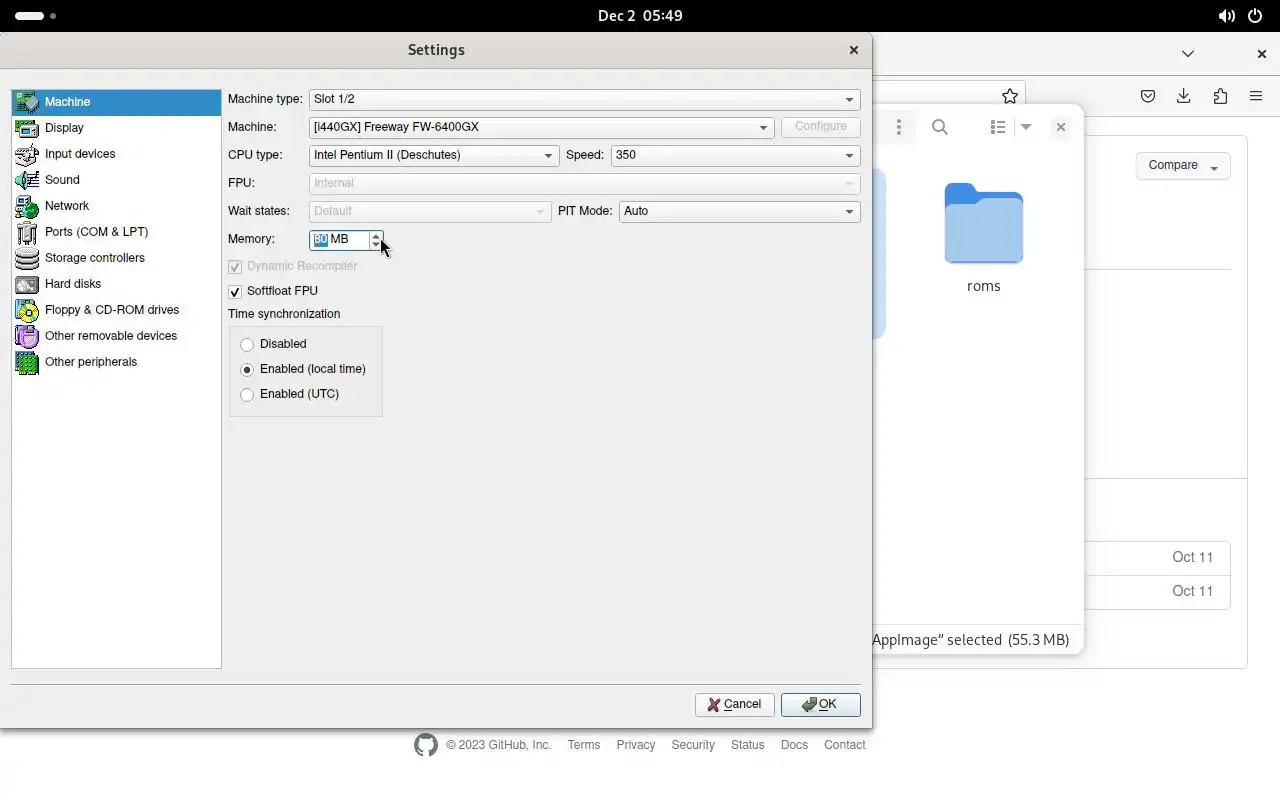The width and height of the screenshot is (1280, 800).
Task: Click the Hard disks icon
Action: [x=27, y=284]
